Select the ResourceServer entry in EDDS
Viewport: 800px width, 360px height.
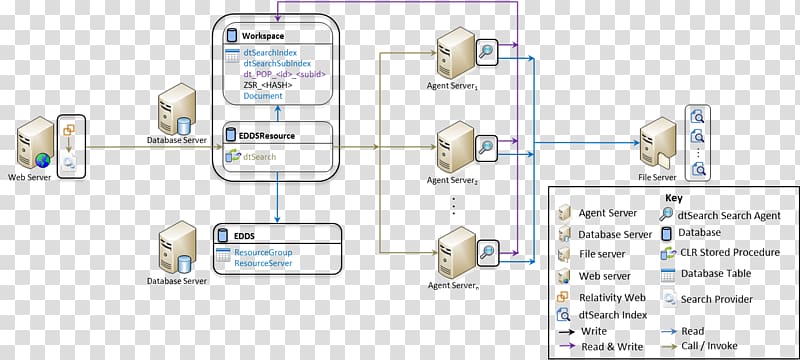tap(263, 263)
